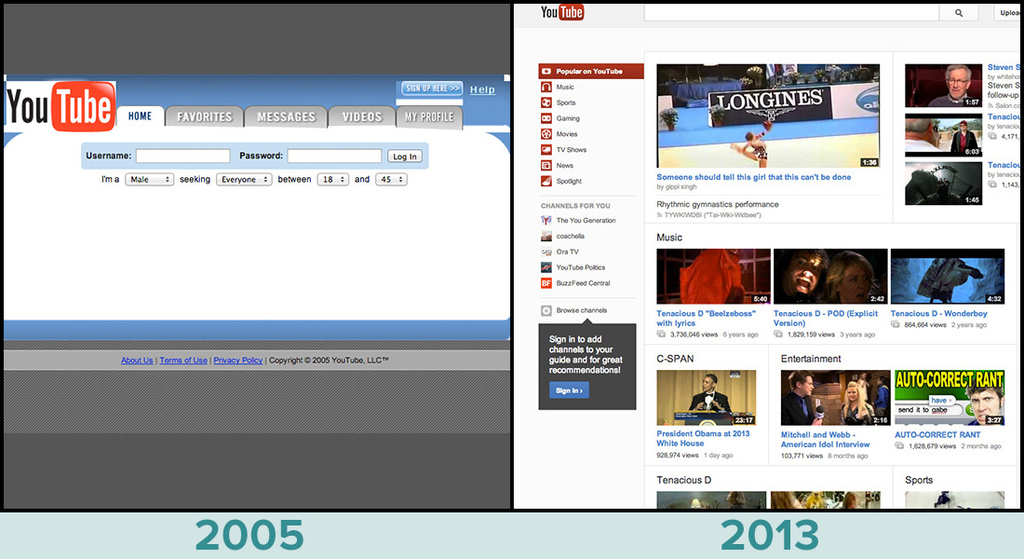
Task: Click the coachella channel icon
Action: [x=547, y=236]
